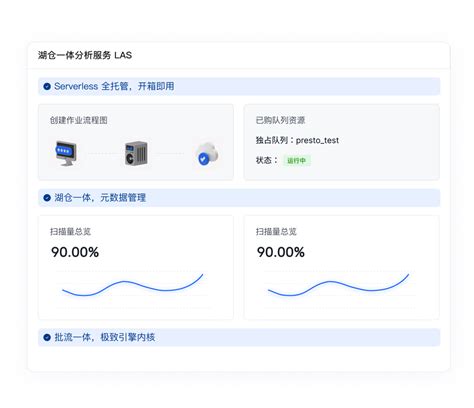Click the 独占队列:presto_test text
Screen dimensions: 474x408
coord(297,140)
